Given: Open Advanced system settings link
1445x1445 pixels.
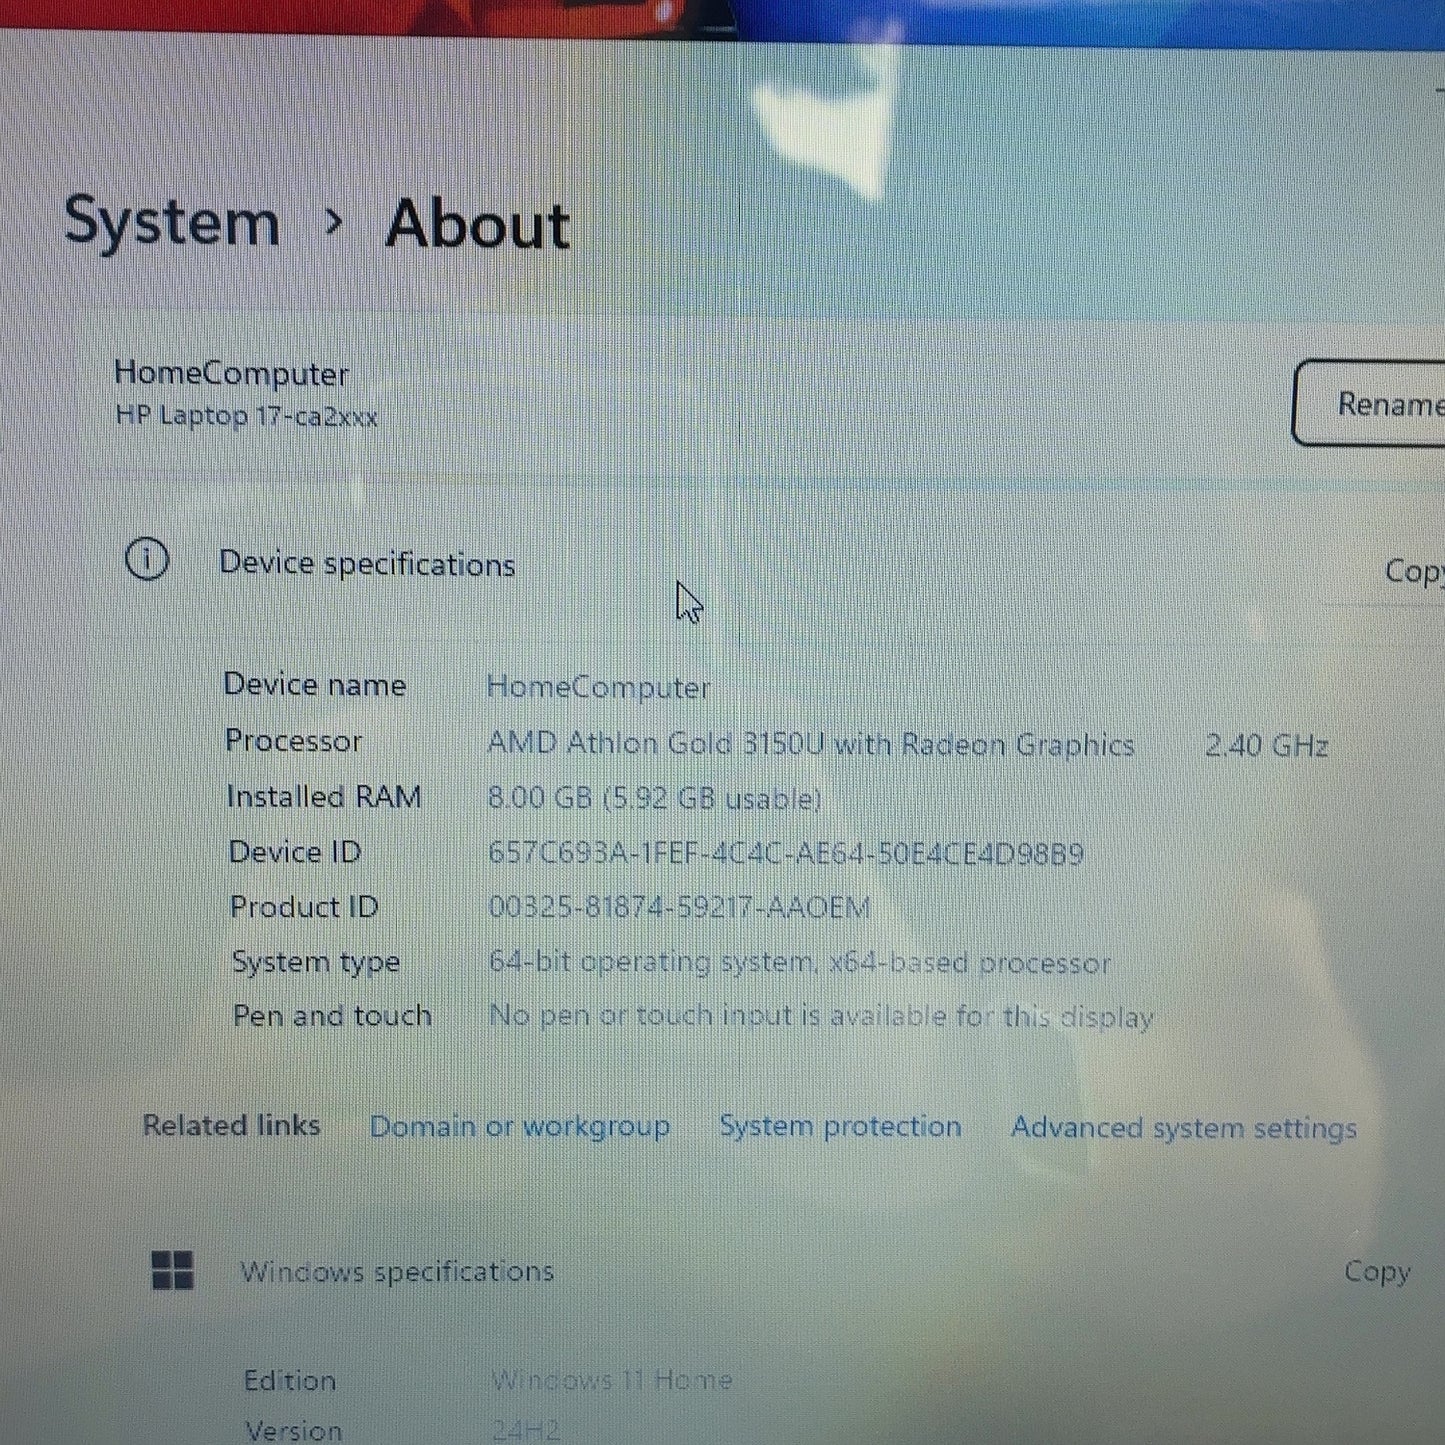Looking at the screenshot, I should pyautogui.click(x=1184, y=1128).
